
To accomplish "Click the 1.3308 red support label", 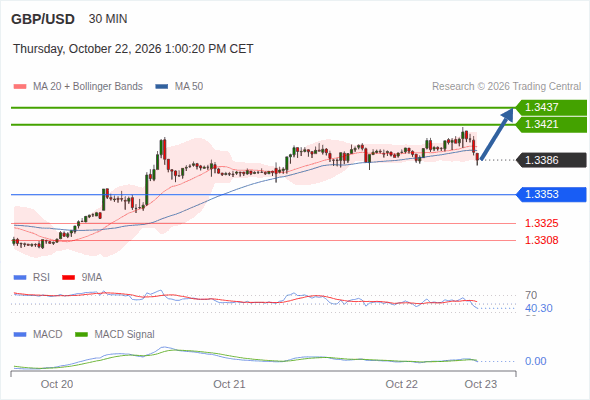I will coord(541,240).
